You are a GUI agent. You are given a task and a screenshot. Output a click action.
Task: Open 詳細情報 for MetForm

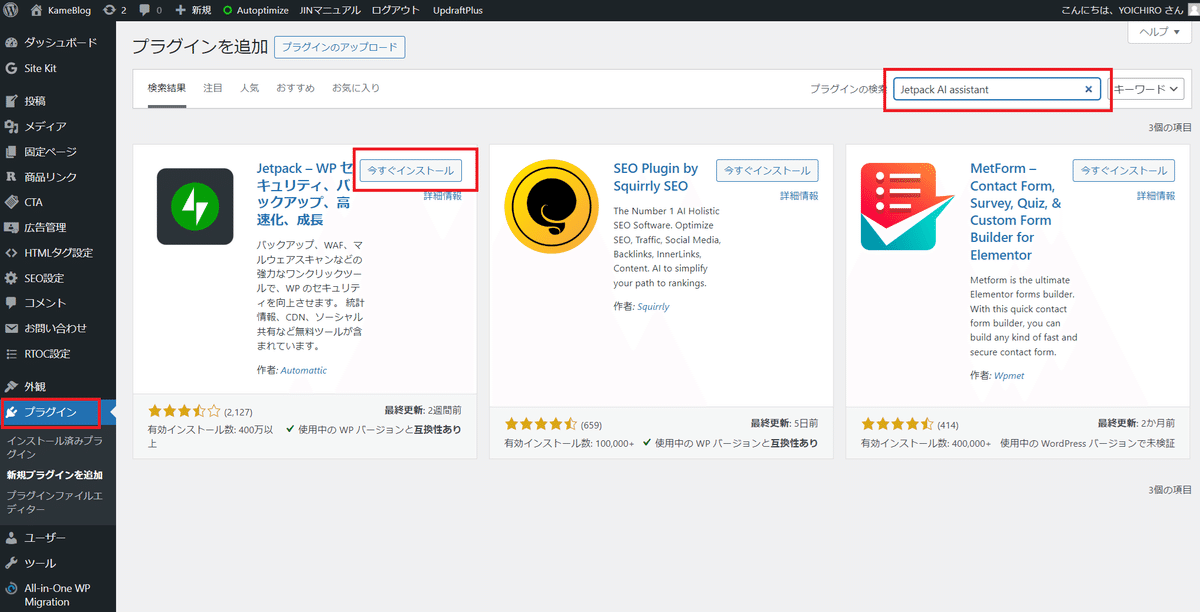point(1155,196)
